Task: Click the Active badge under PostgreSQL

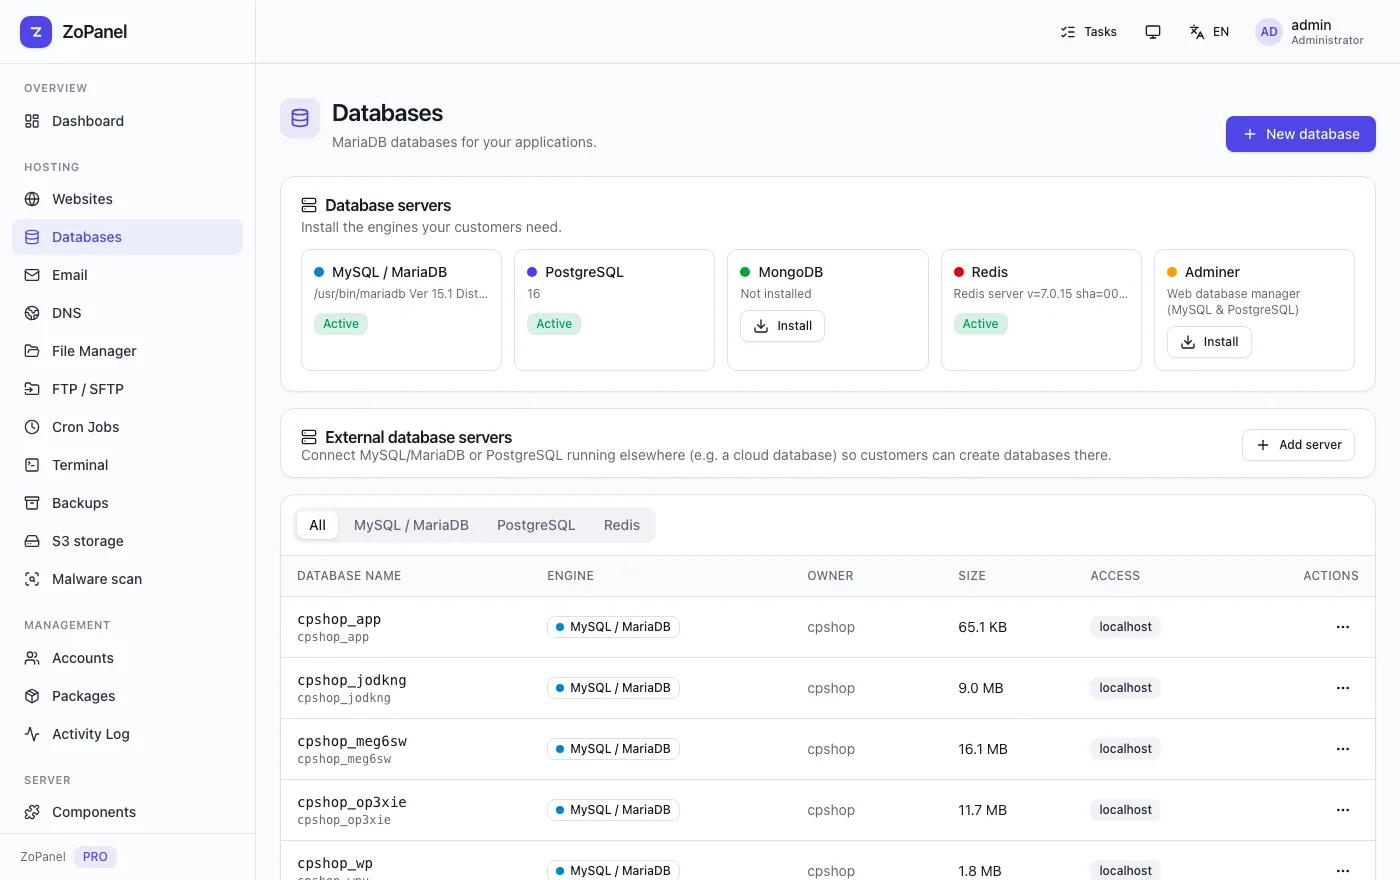Action: click(x=554, y=324)
